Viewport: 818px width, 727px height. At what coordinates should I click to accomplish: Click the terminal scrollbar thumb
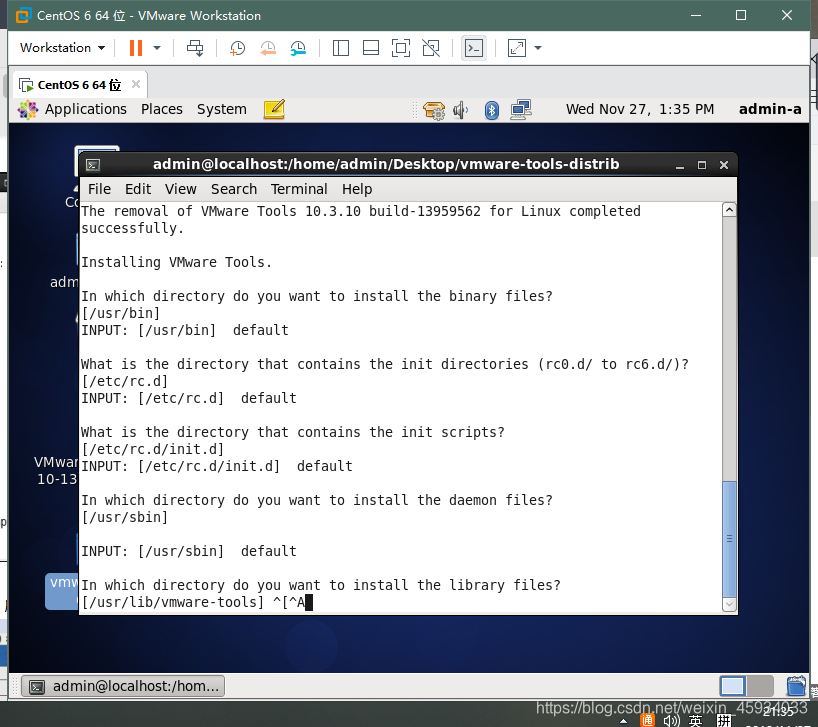coord(729,539)
